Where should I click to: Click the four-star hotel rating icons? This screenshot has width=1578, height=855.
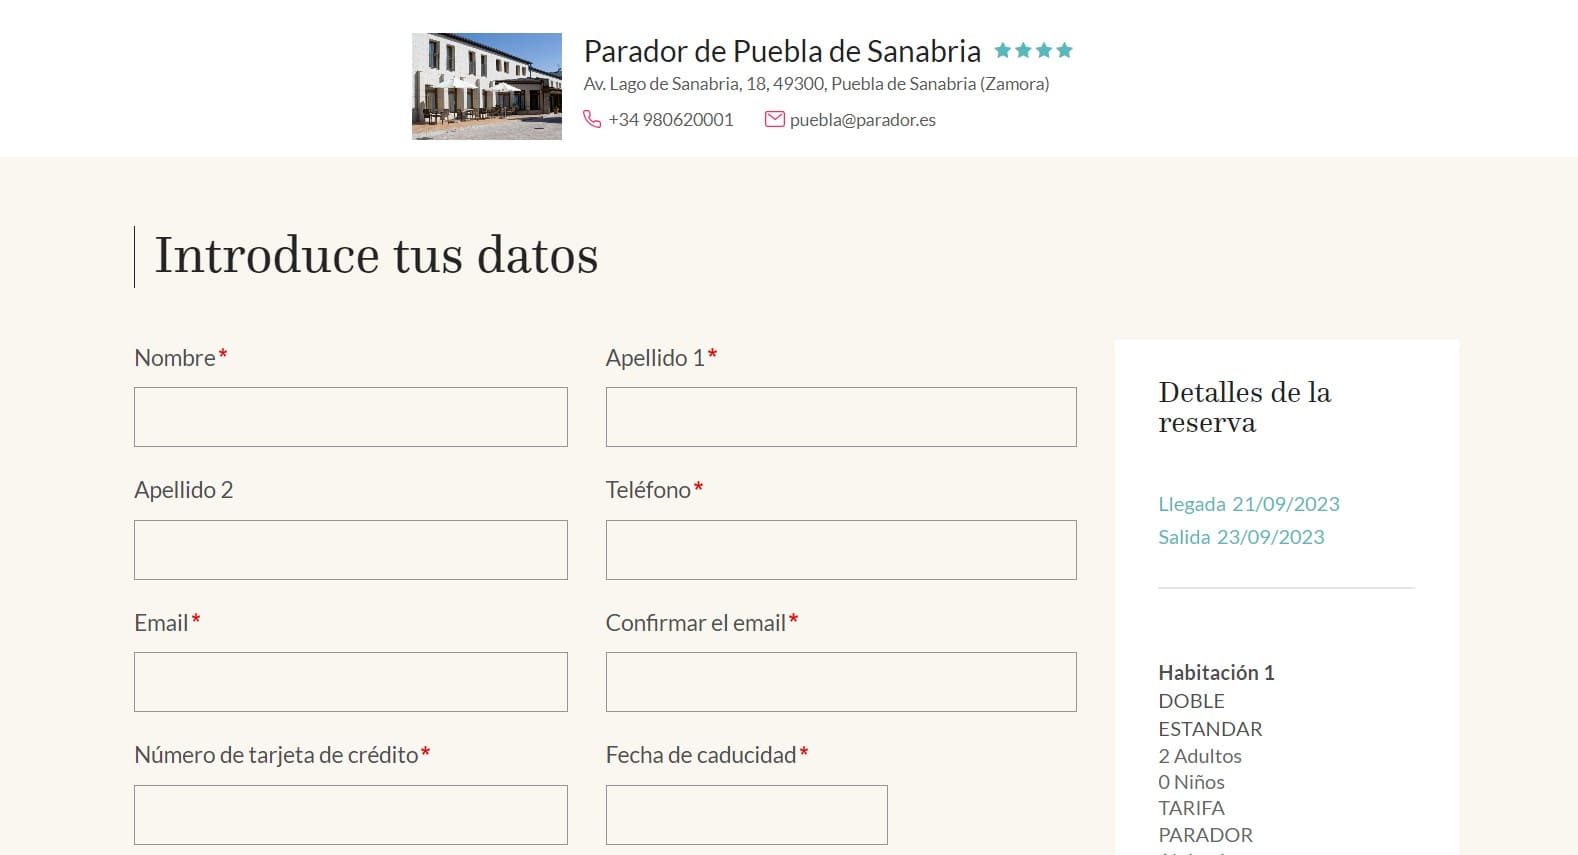click(1033, 50)
